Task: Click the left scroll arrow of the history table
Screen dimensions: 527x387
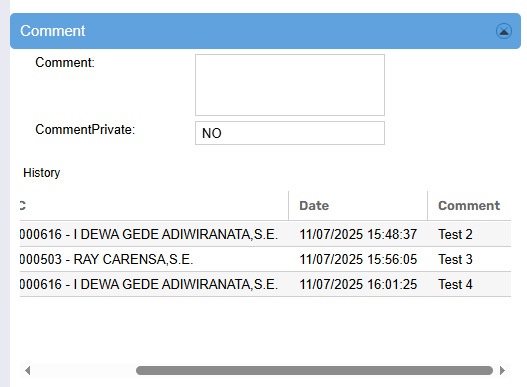Action: point(28,371)
